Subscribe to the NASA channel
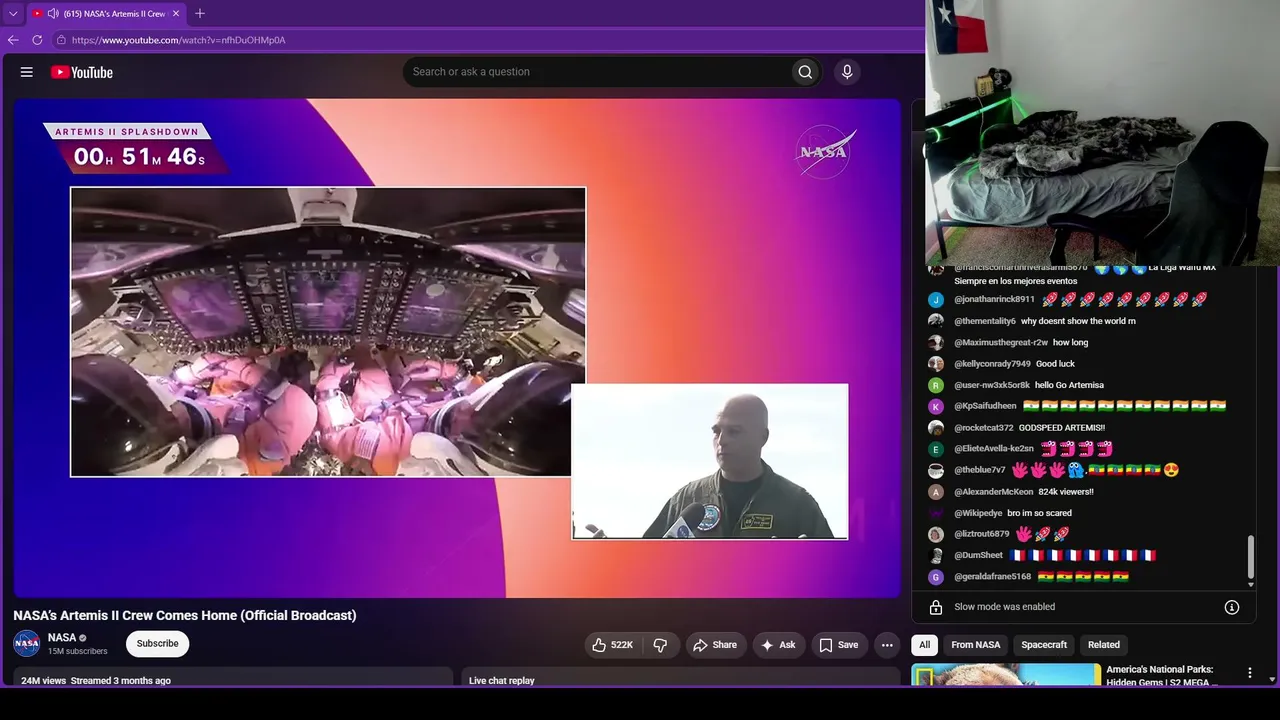Image resolution: width=1280 pixels, height=720 pixels. pyautogui.click(x=158, y=644)
